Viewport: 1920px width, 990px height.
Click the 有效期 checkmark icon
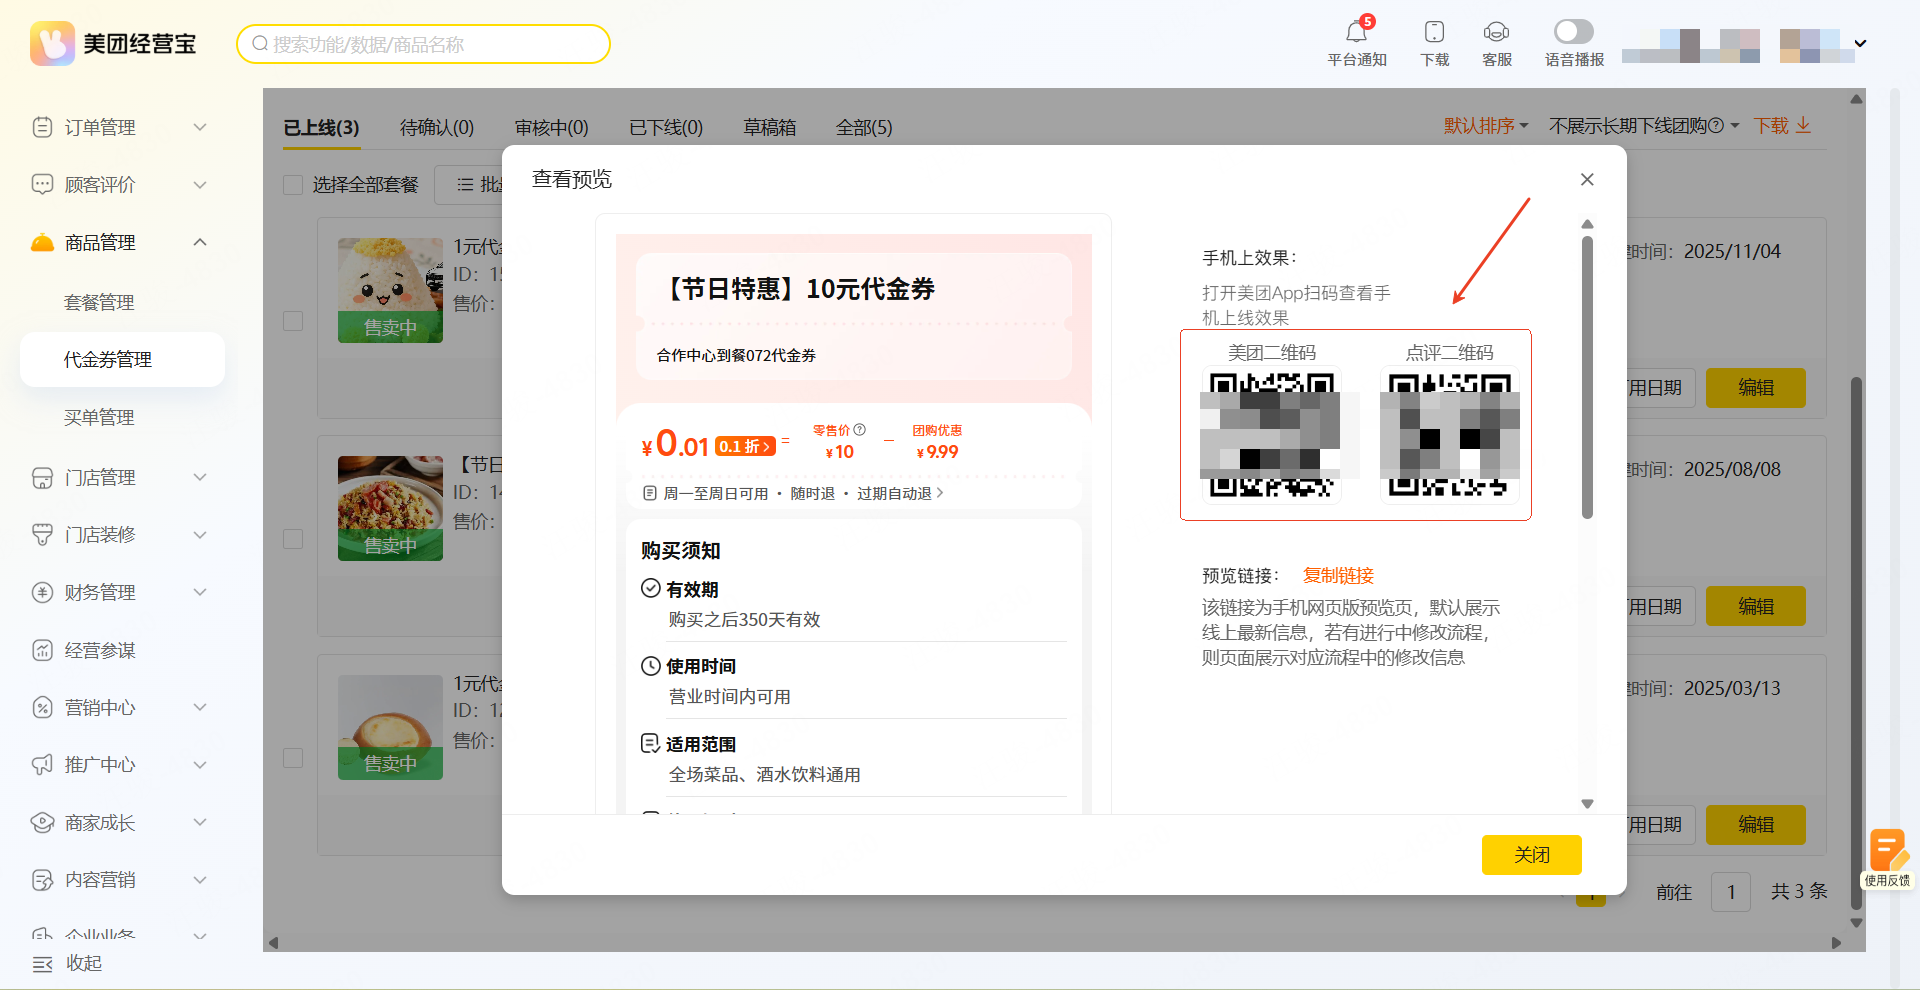pyautogui.click(x=650, y=588)
